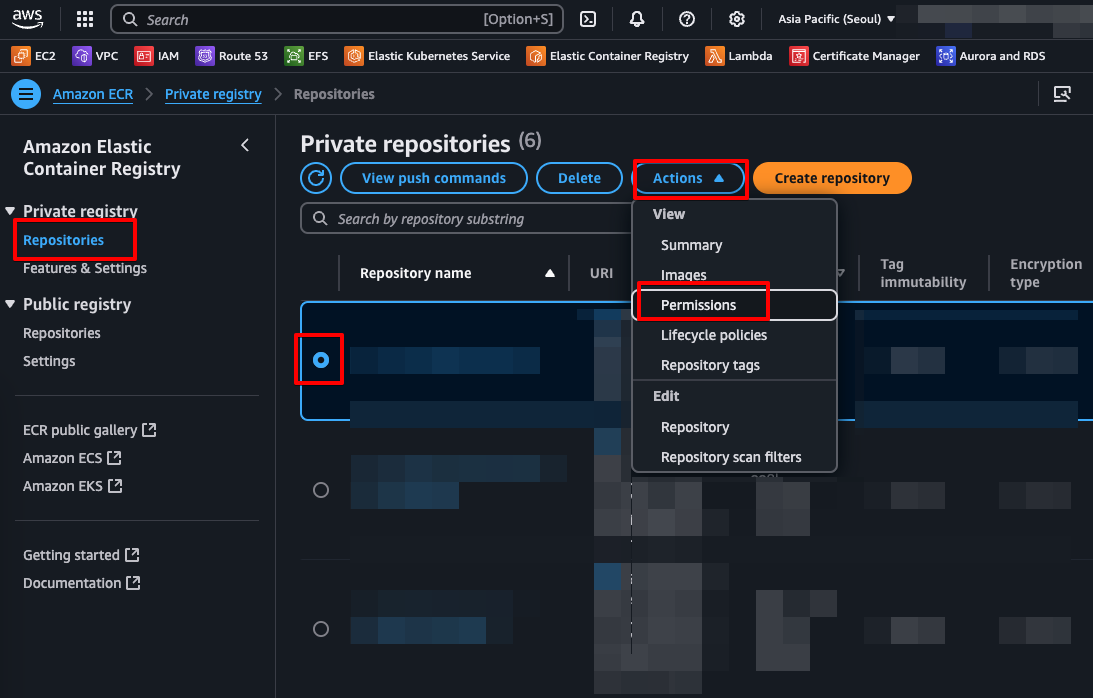Collapse the Private registry section
This screenshot has width=1093, height=698.
(x=10, y=211)
